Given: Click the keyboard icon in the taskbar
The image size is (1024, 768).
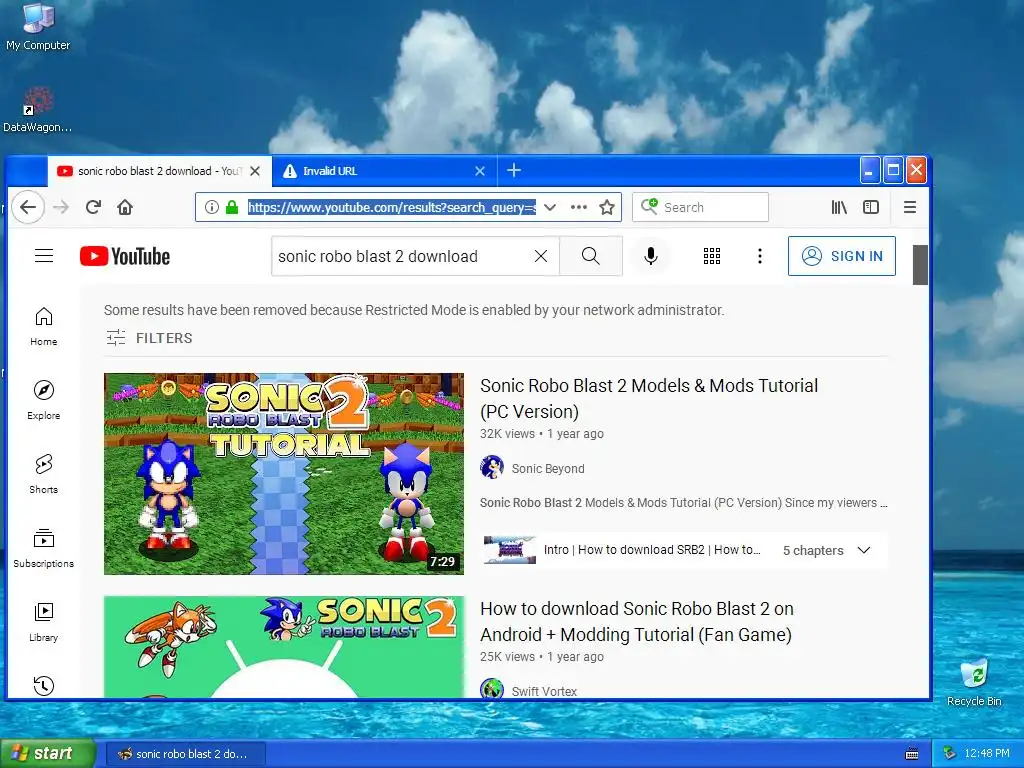Looking at the screenshot, I should click(912, 754).
